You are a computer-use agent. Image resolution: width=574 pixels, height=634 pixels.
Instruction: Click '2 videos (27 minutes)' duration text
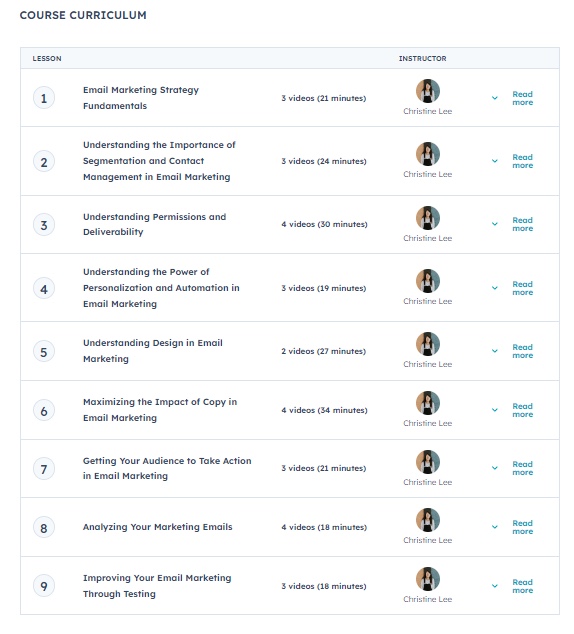pos(323,351)
